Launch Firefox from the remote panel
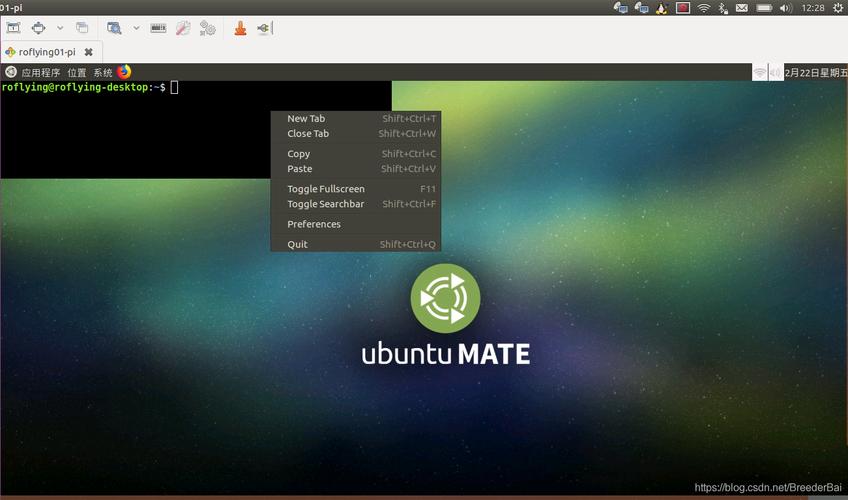 124,71
